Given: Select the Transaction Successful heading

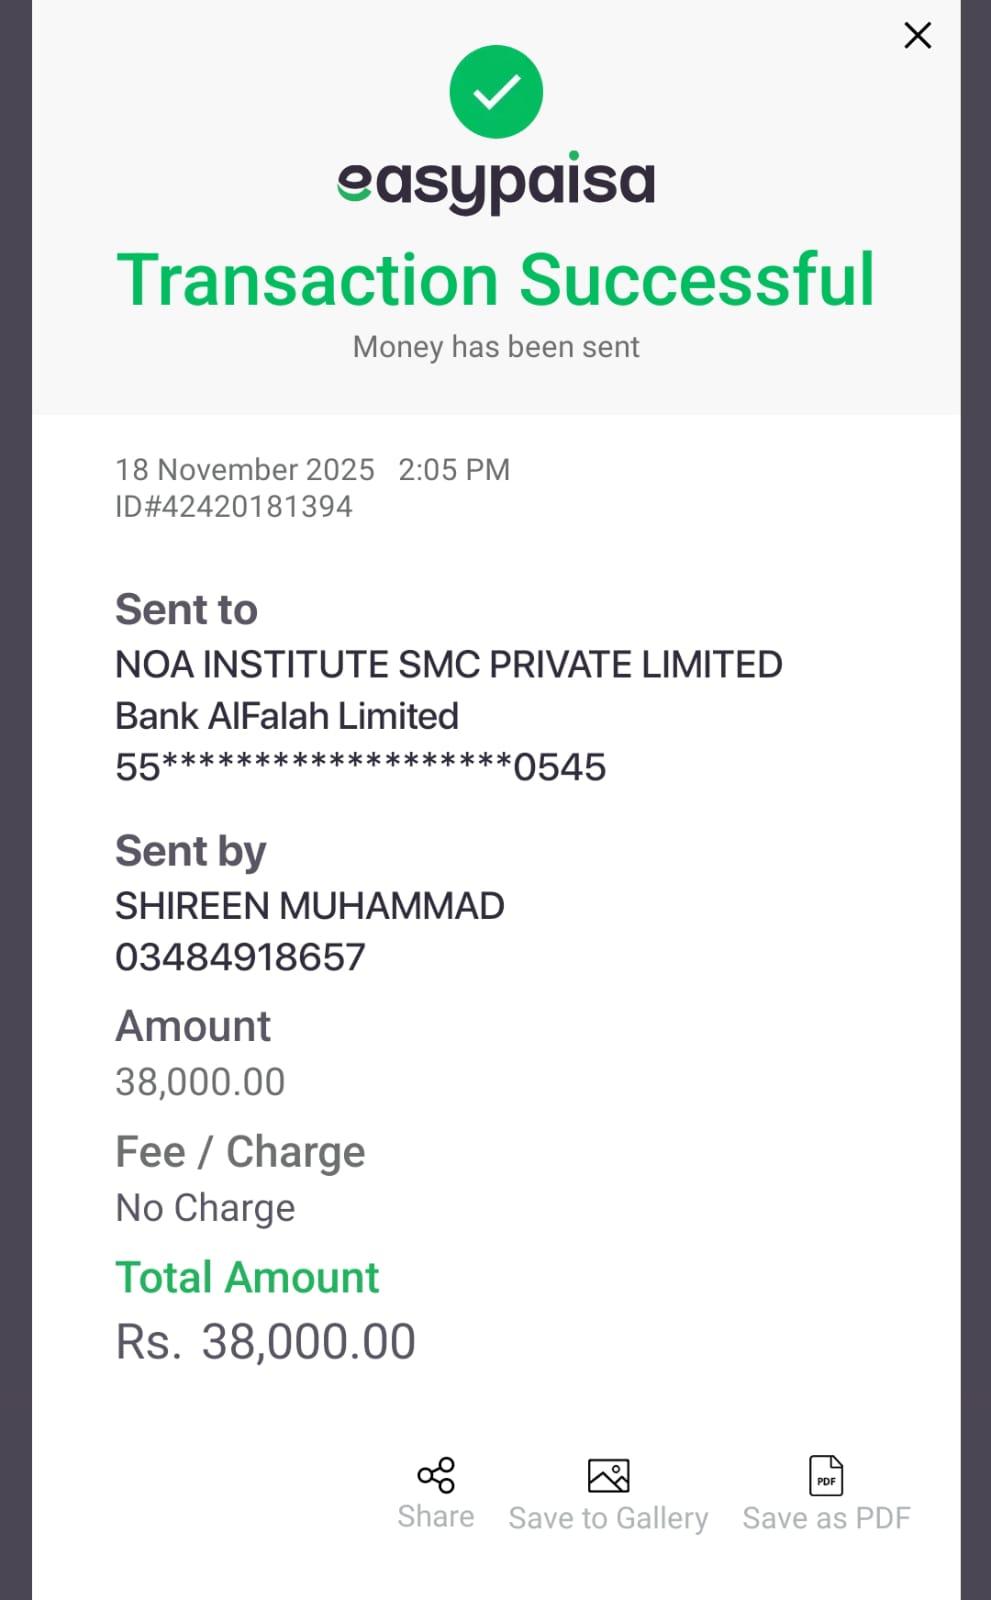Looking at the screenshot, I should pyautogui.click(x=496, y=279).
